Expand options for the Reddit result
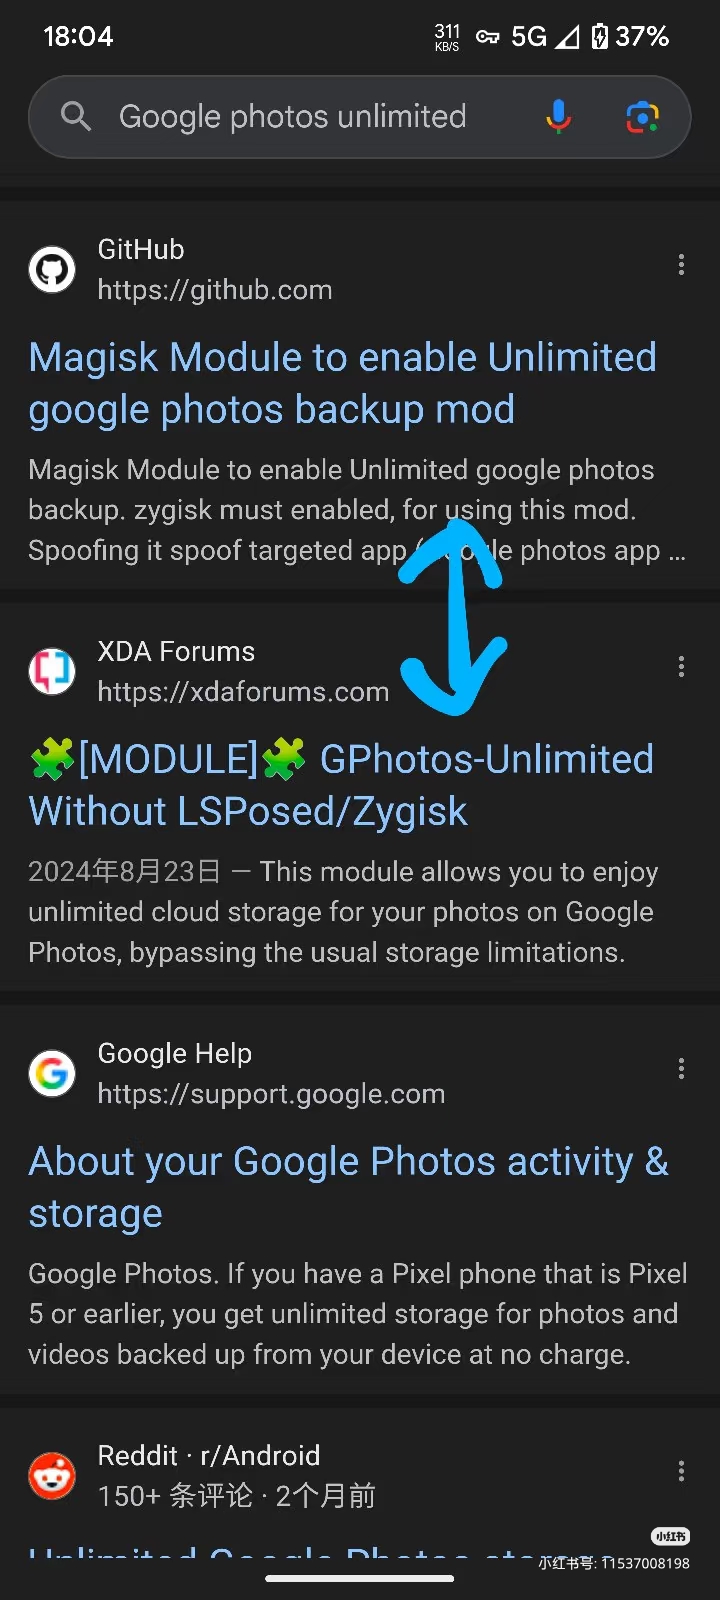The width and height of the screenshot is (720, 1600). click(x=681, y=1471)
